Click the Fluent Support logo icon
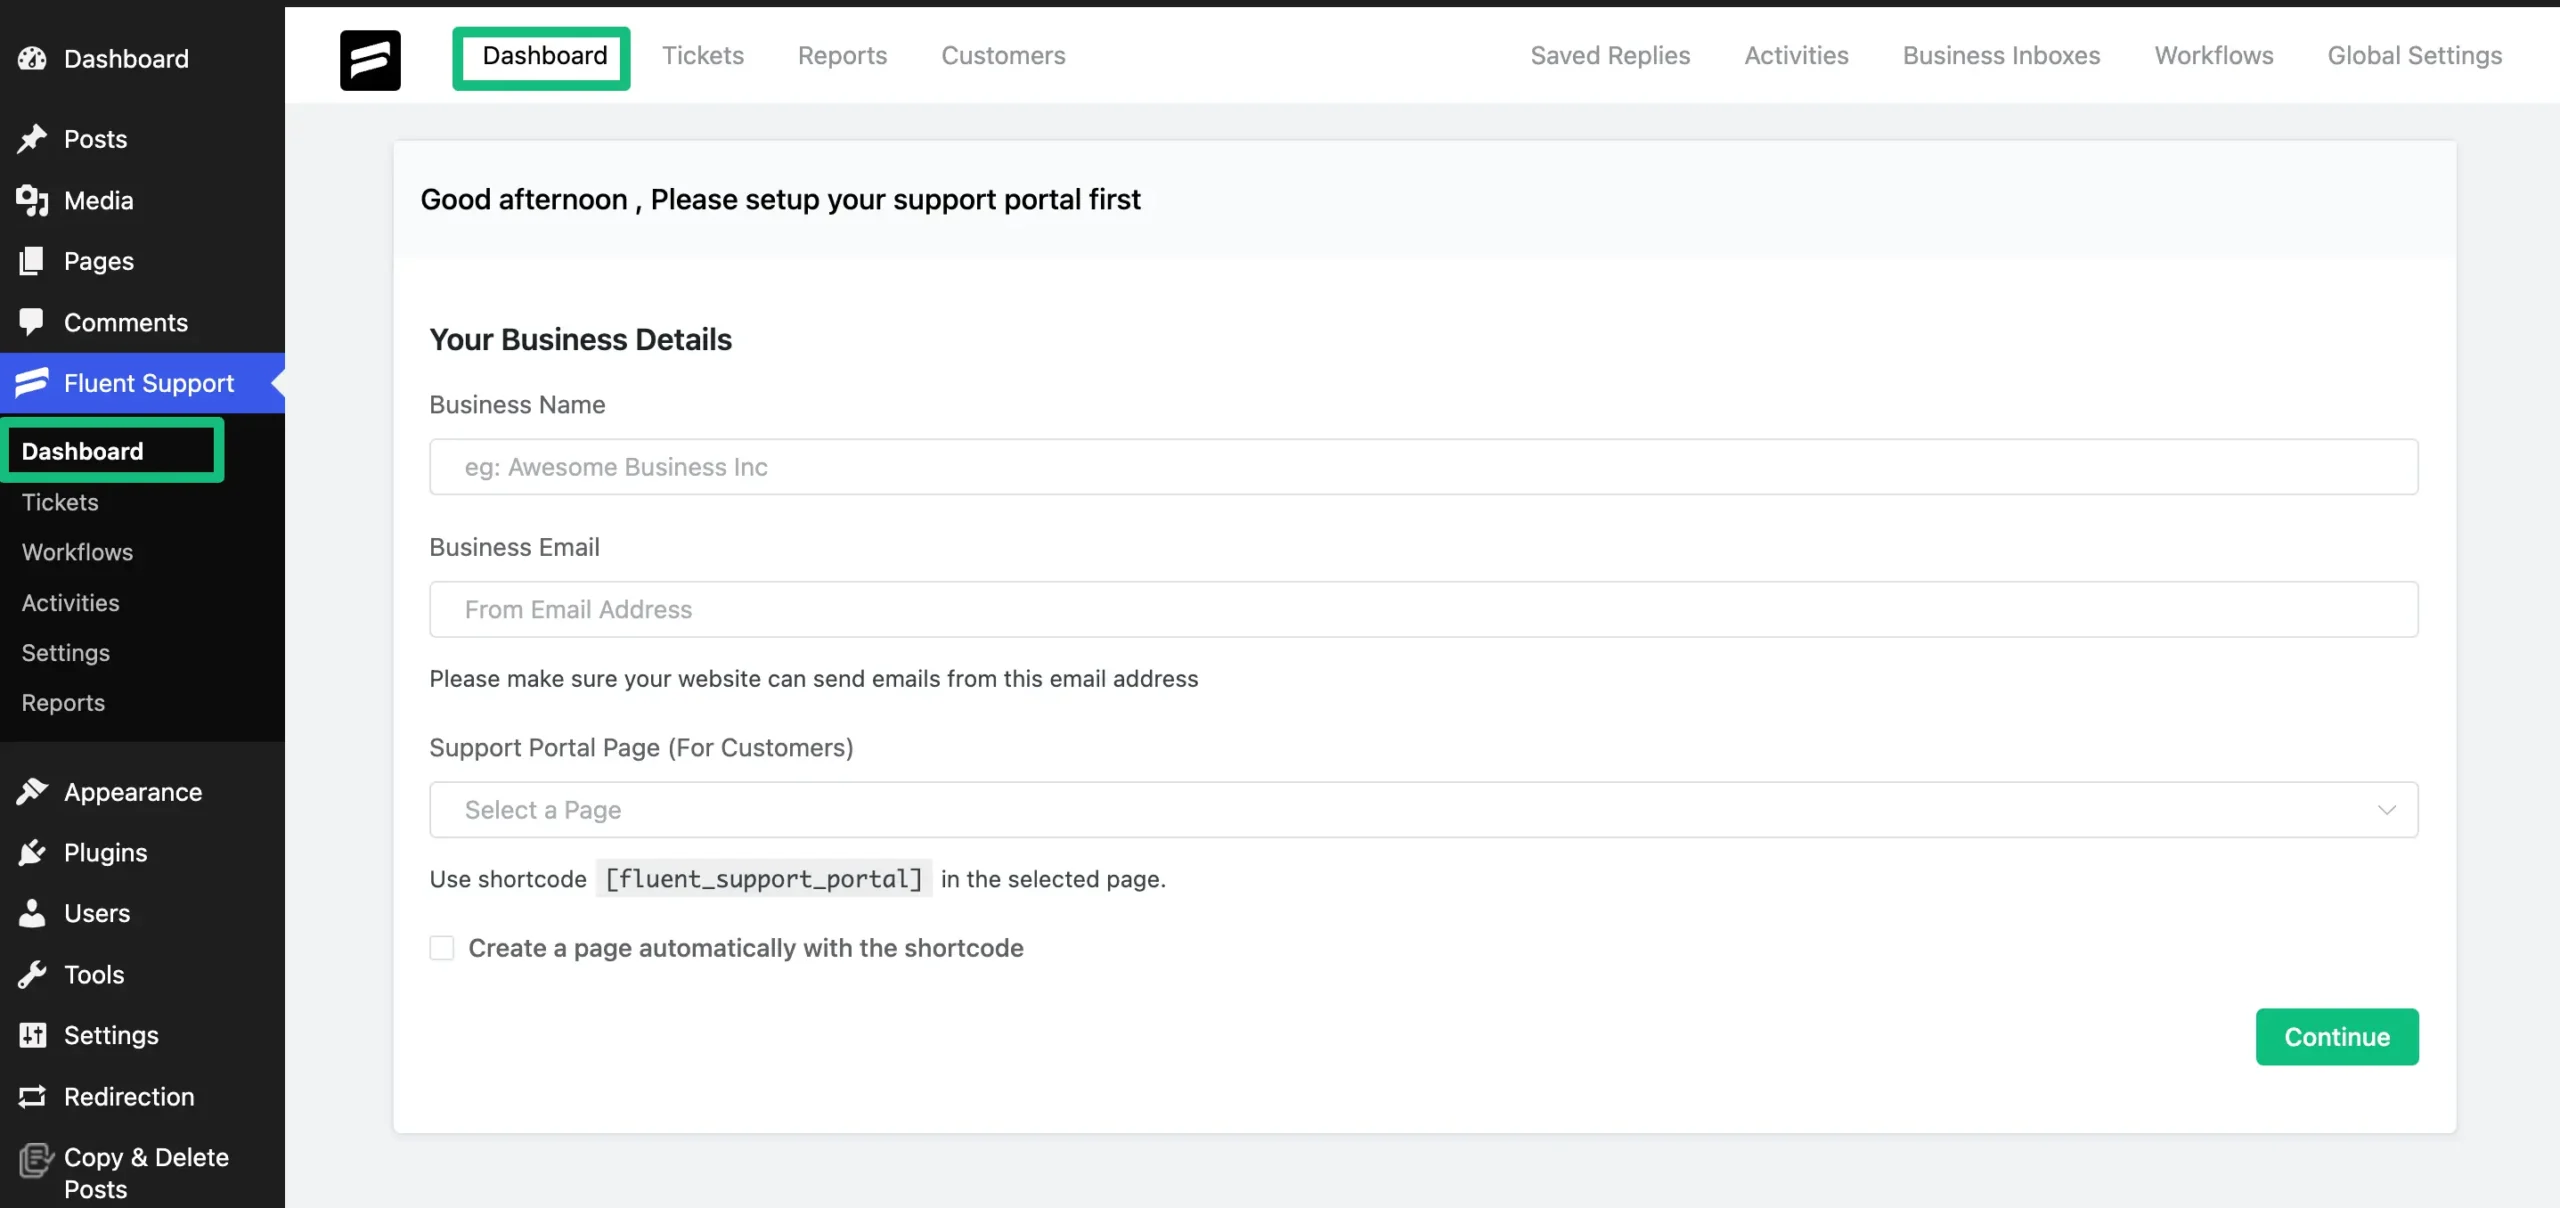 click(x=370, y=60)
